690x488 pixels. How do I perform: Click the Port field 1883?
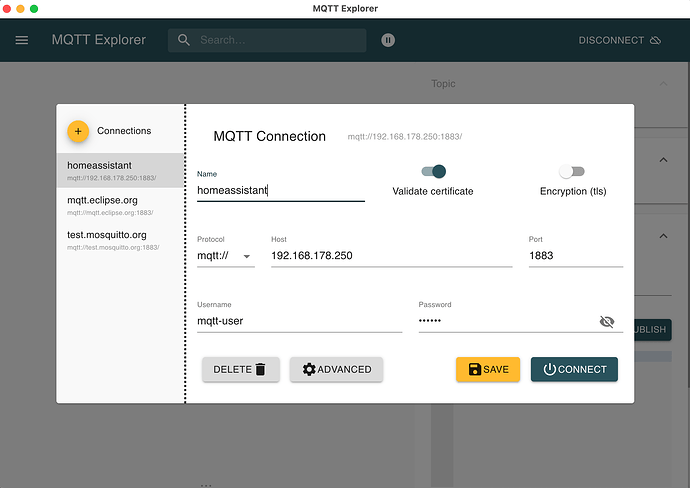click(576, 256)
